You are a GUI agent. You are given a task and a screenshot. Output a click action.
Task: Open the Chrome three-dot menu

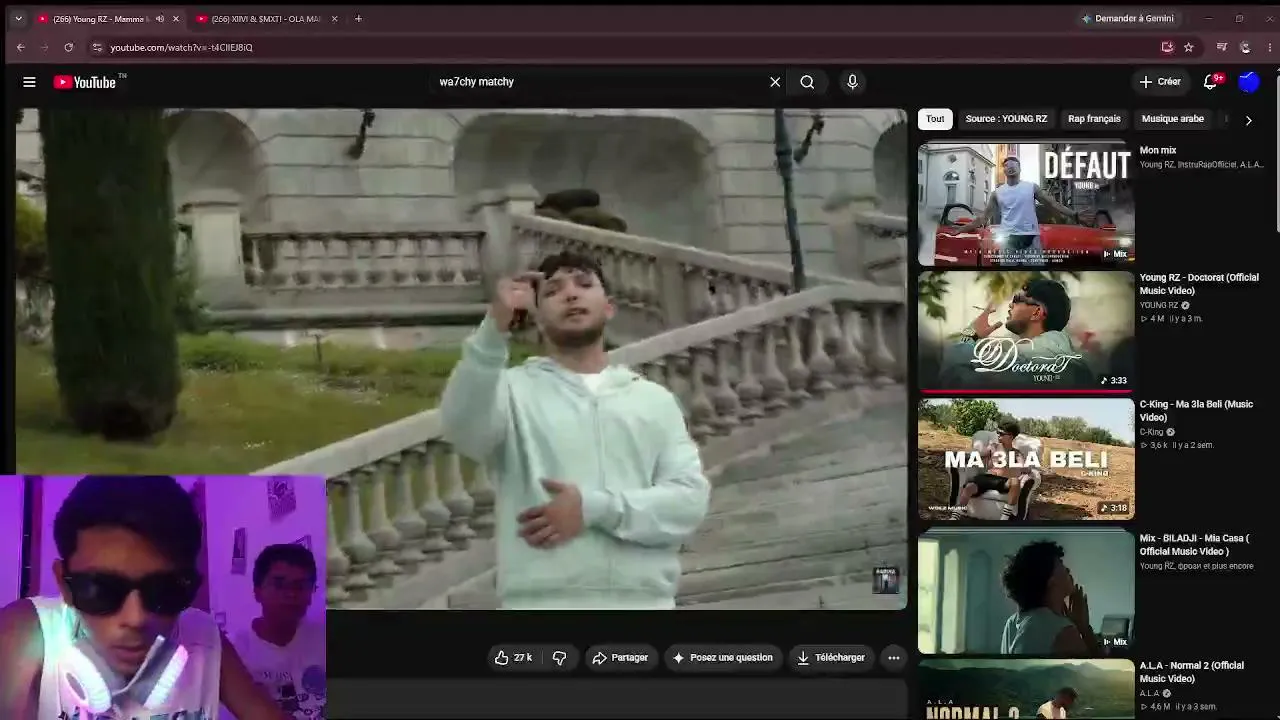(1268, 47)
